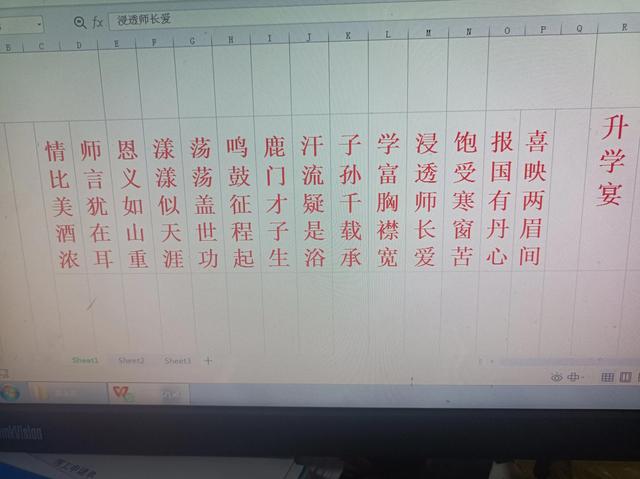Select column N header
Viewport: 640px width, 479px height.
(x=469, y=31)
